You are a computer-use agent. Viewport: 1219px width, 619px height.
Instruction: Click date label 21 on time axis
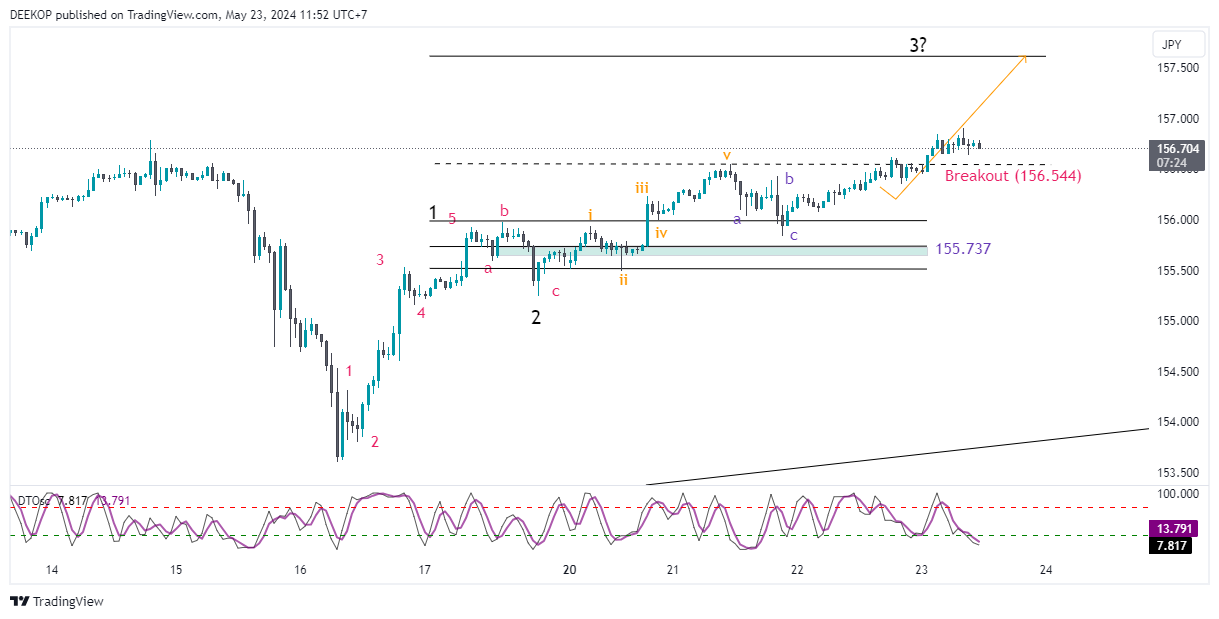tap(673, 570)
